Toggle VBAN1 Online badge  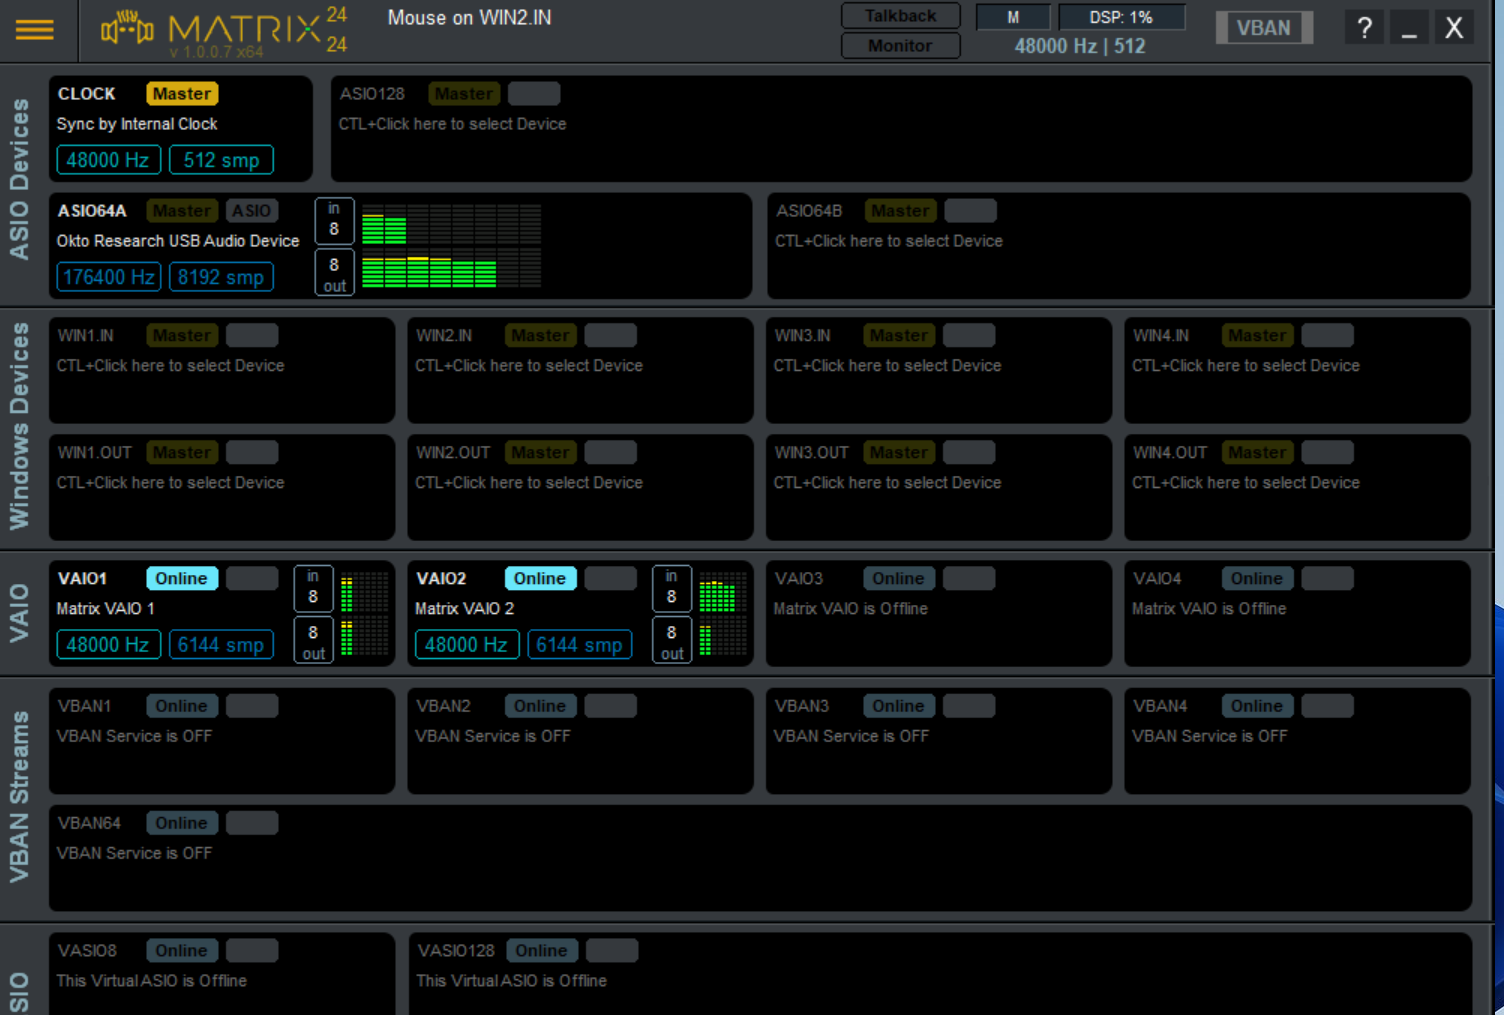tap(182, 706)
